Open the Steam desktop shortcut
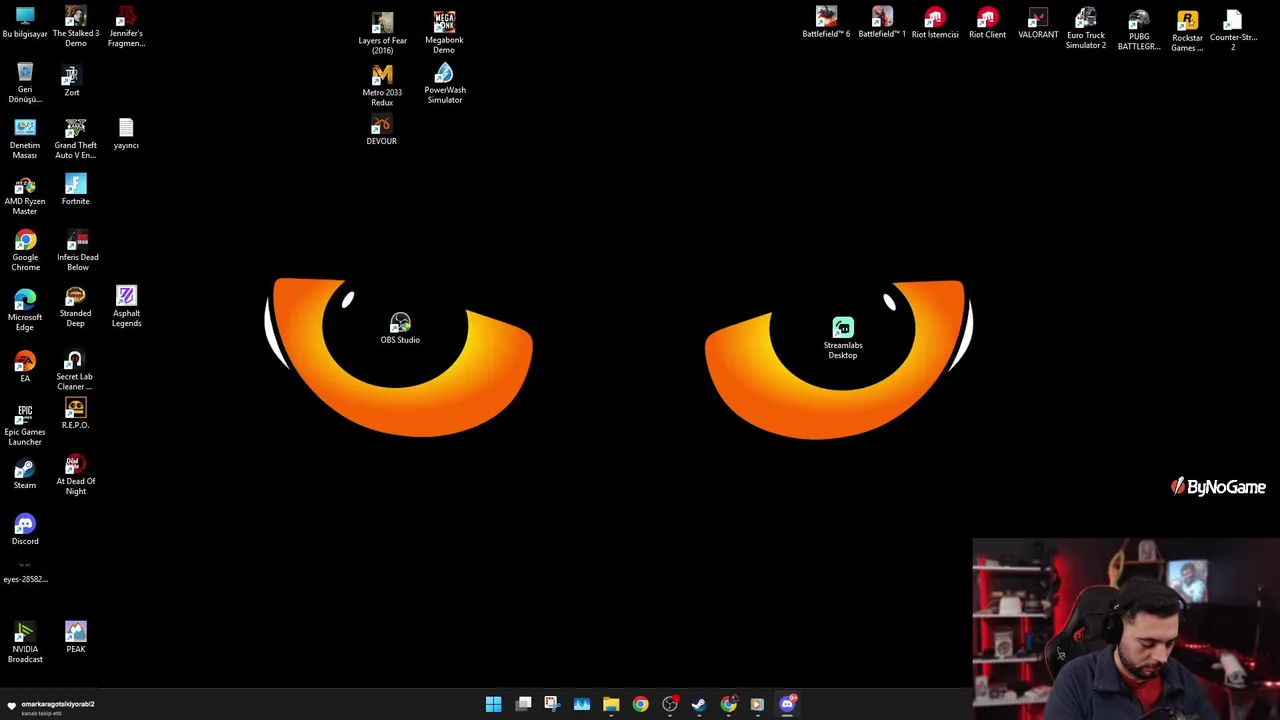Viewport: 1280px width, 720px height. [25, 474]
